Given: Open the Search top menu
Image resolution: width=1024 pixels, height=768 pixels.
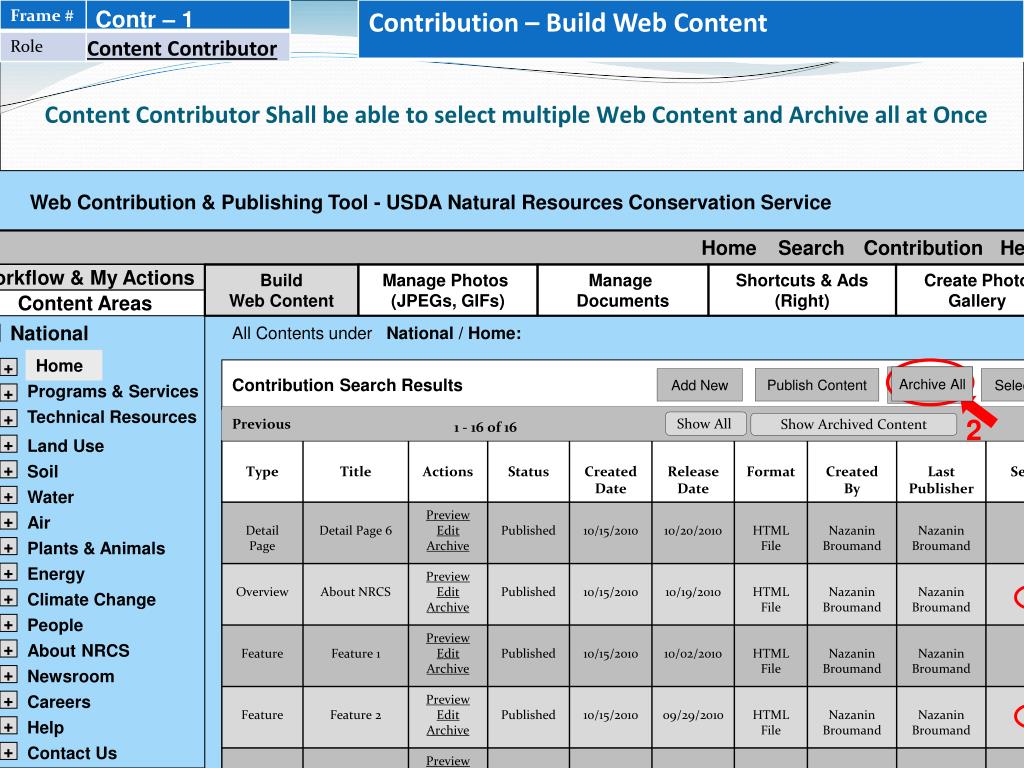Looking at the screenshot, I should (810, 248).
